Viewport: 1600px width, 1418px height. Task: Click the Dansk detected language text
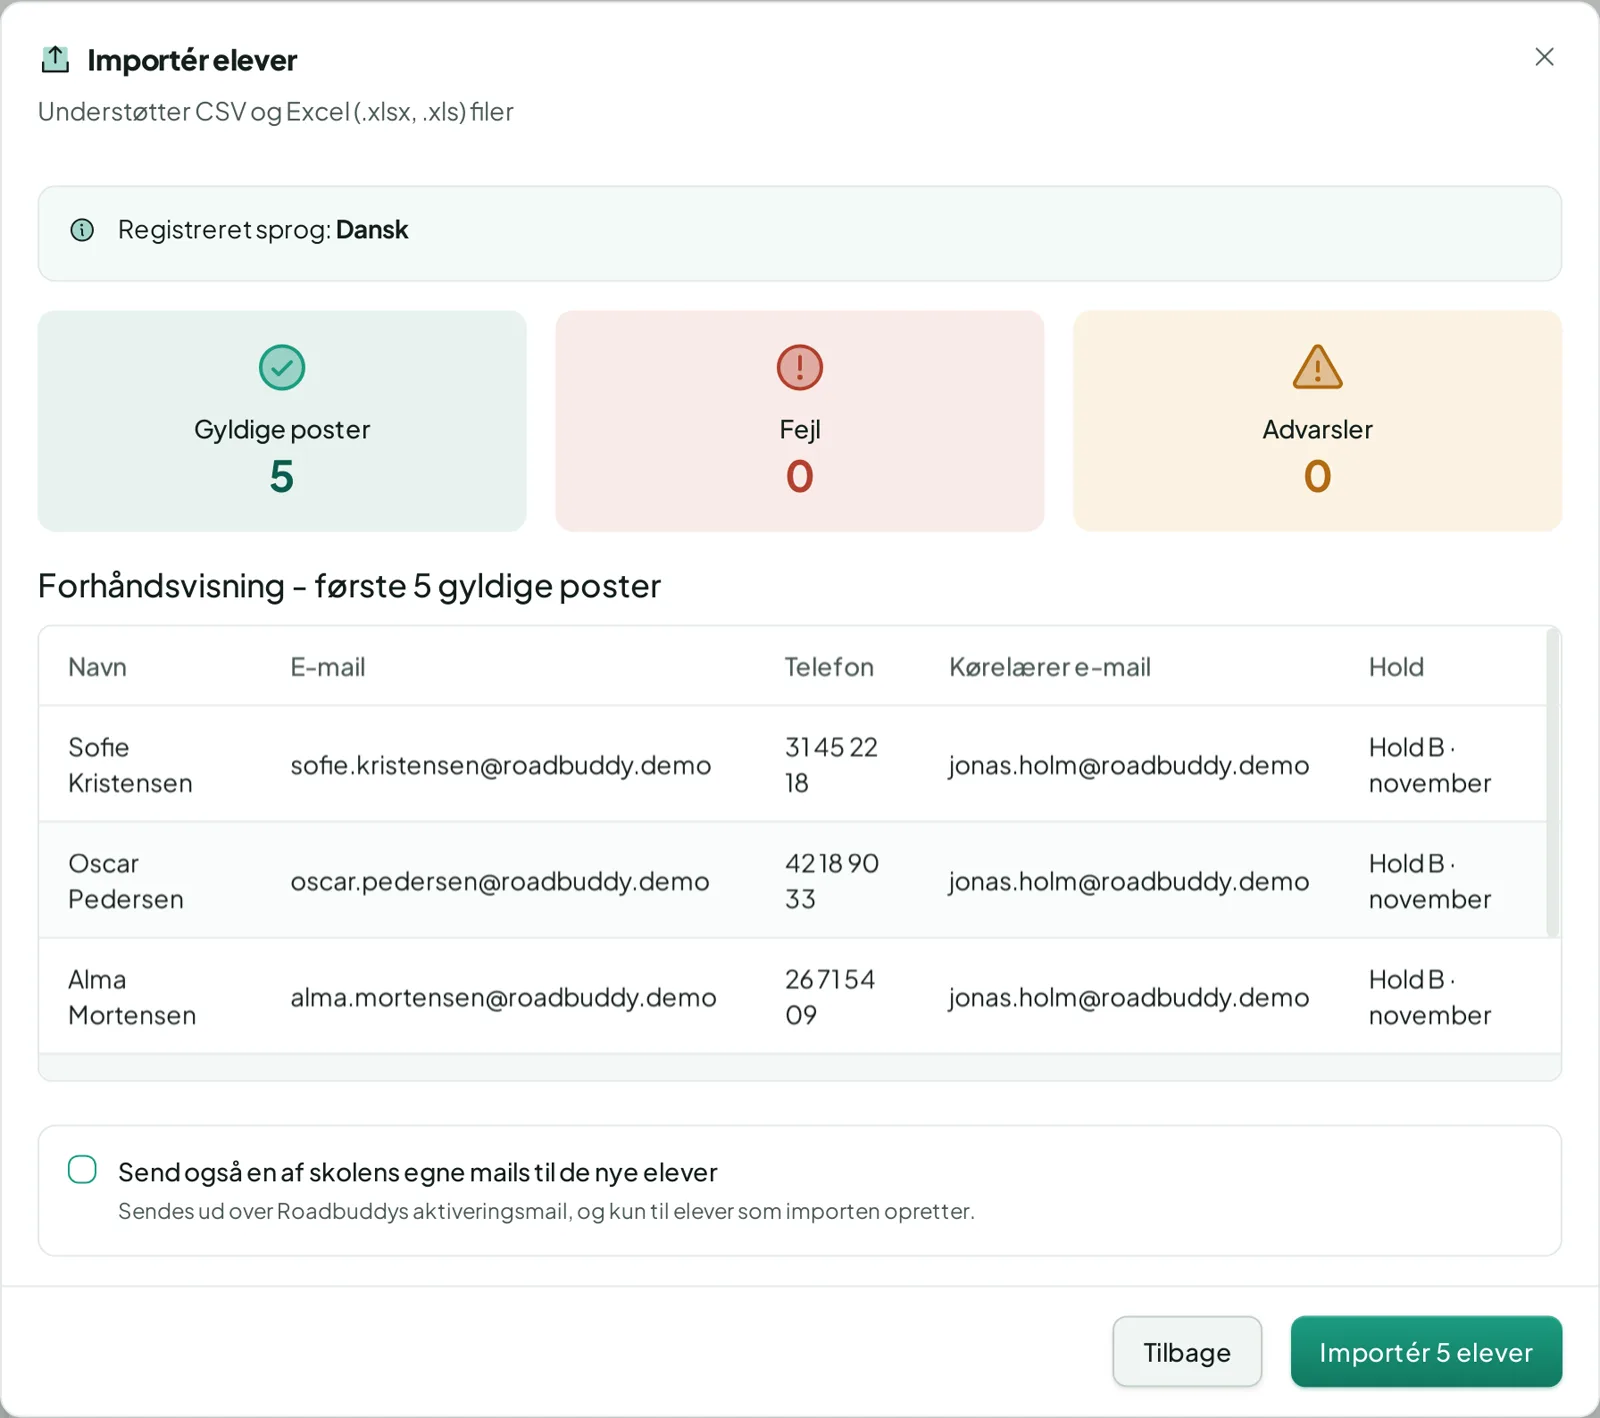(x=372, y=230)
